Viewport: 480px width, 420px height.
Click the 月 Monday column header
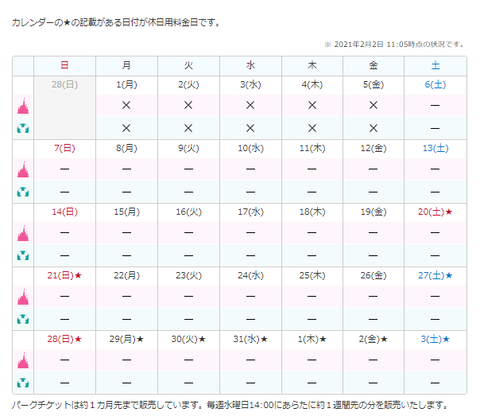(x=126, y=65)
